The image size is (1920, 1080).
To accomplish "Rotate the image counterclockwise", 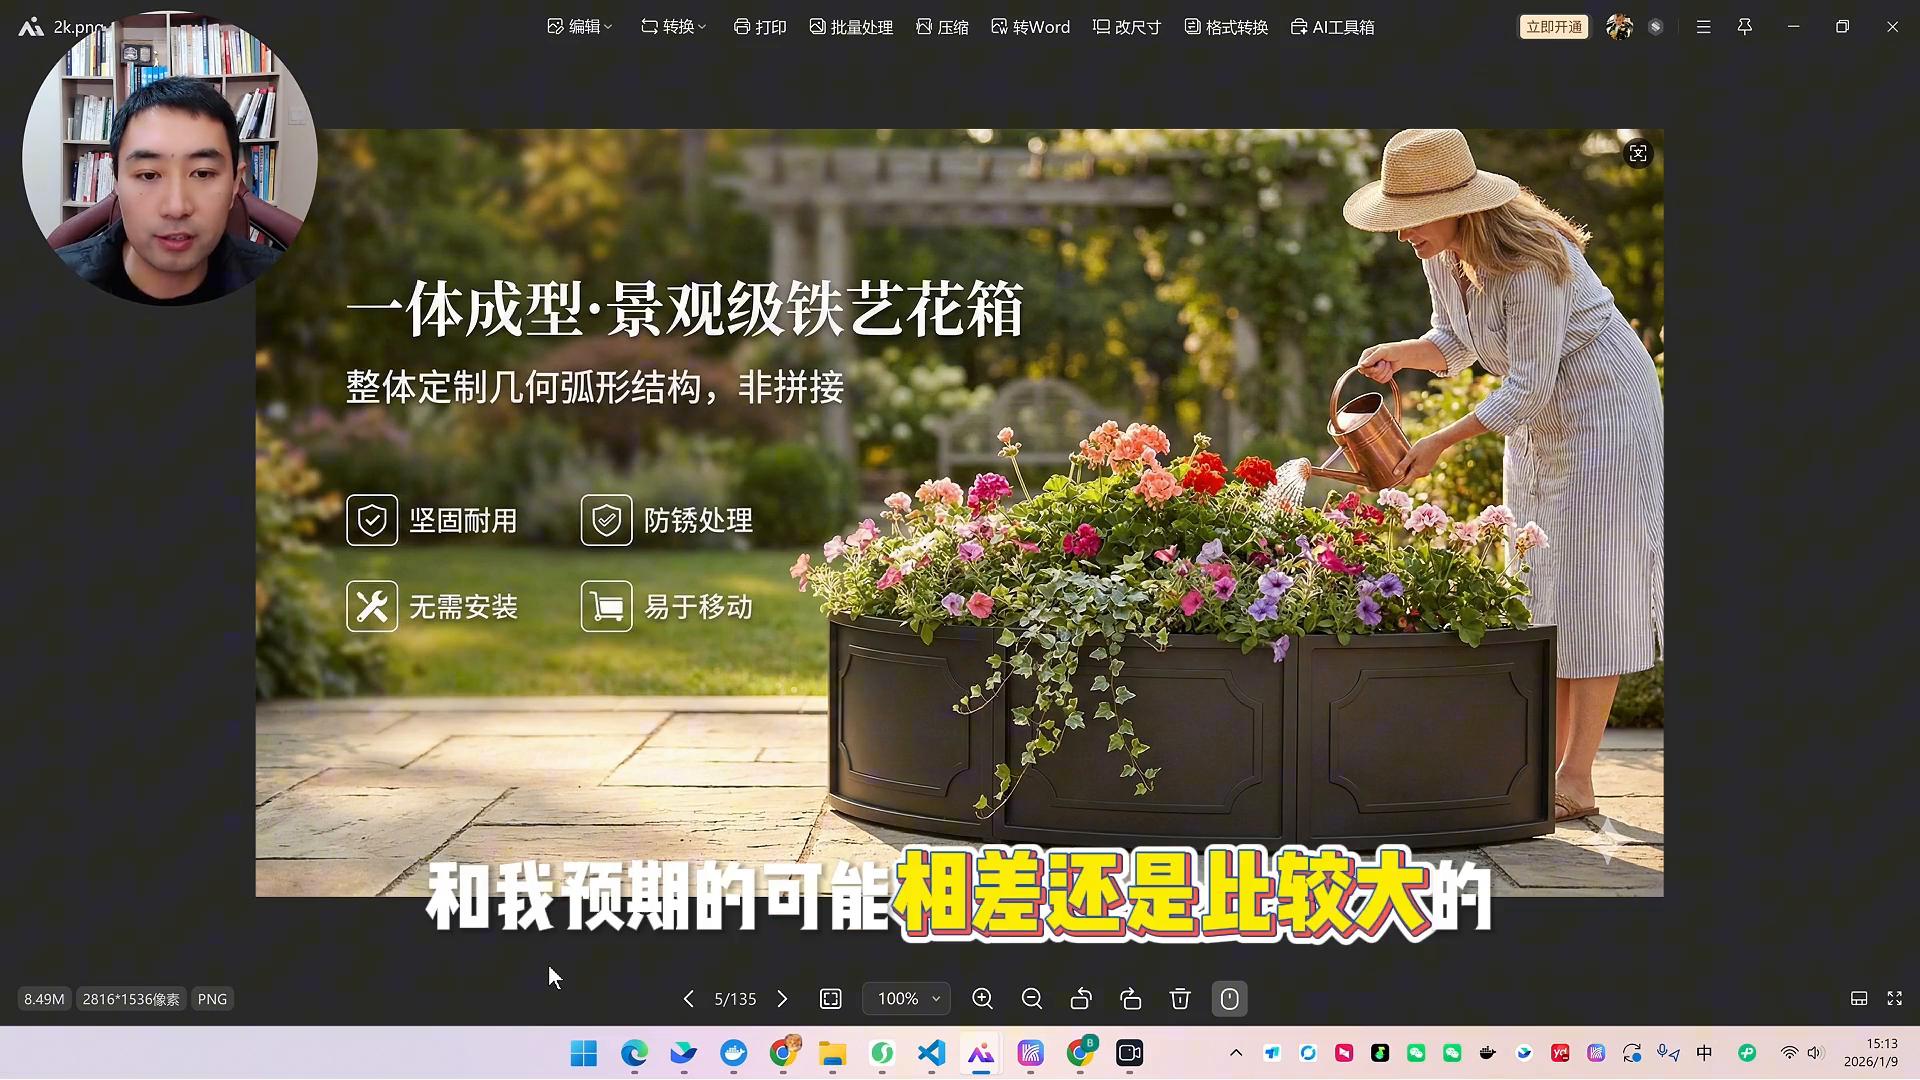I will tap(1081, 999).
